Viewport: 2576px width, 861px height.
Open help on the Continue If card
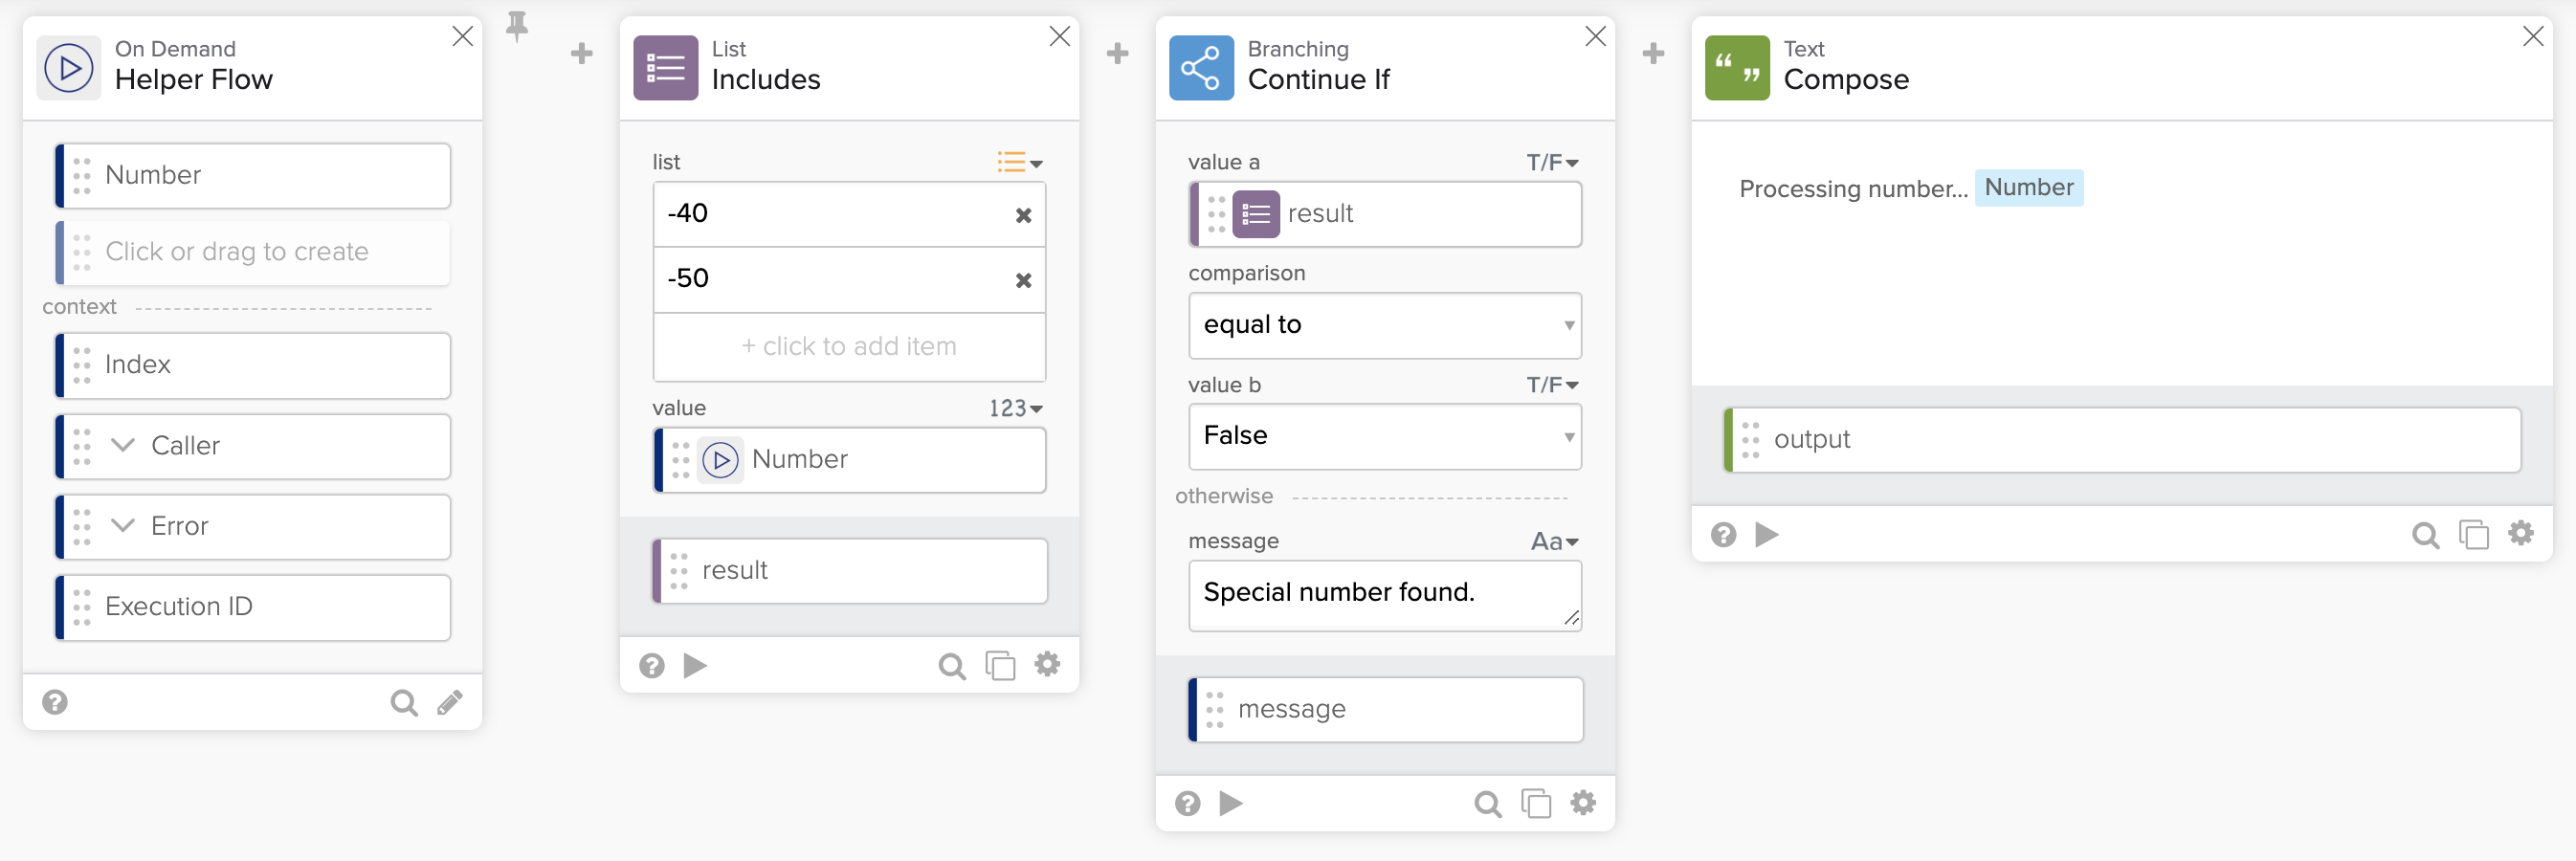pyautogui.click(x=1187, y=803)
